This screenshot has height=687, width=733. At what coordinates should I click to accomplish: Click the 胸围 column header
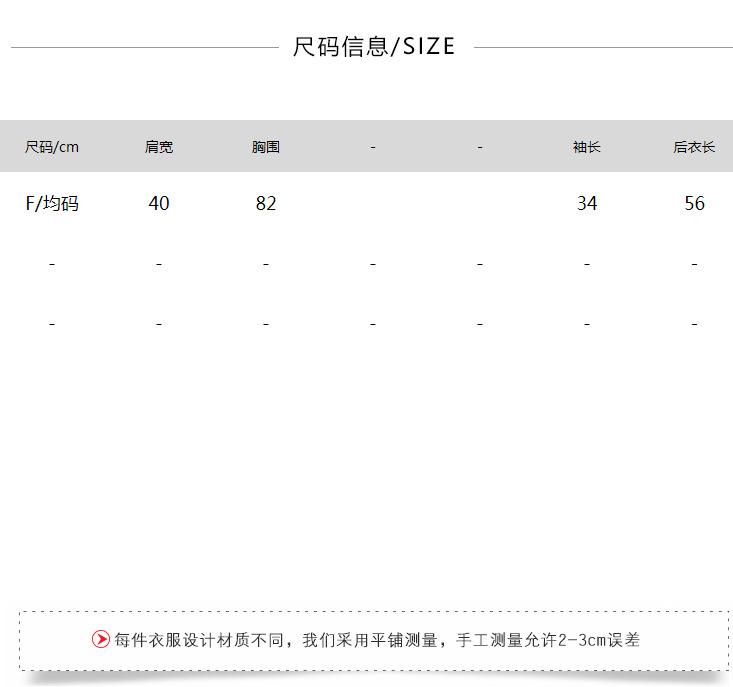pos(266,147)
